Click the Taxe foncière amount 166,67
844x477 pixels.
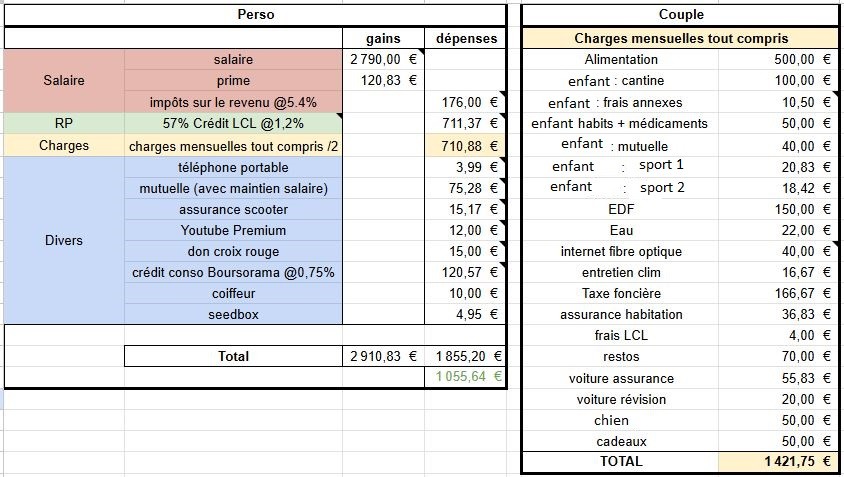(778, 293)
